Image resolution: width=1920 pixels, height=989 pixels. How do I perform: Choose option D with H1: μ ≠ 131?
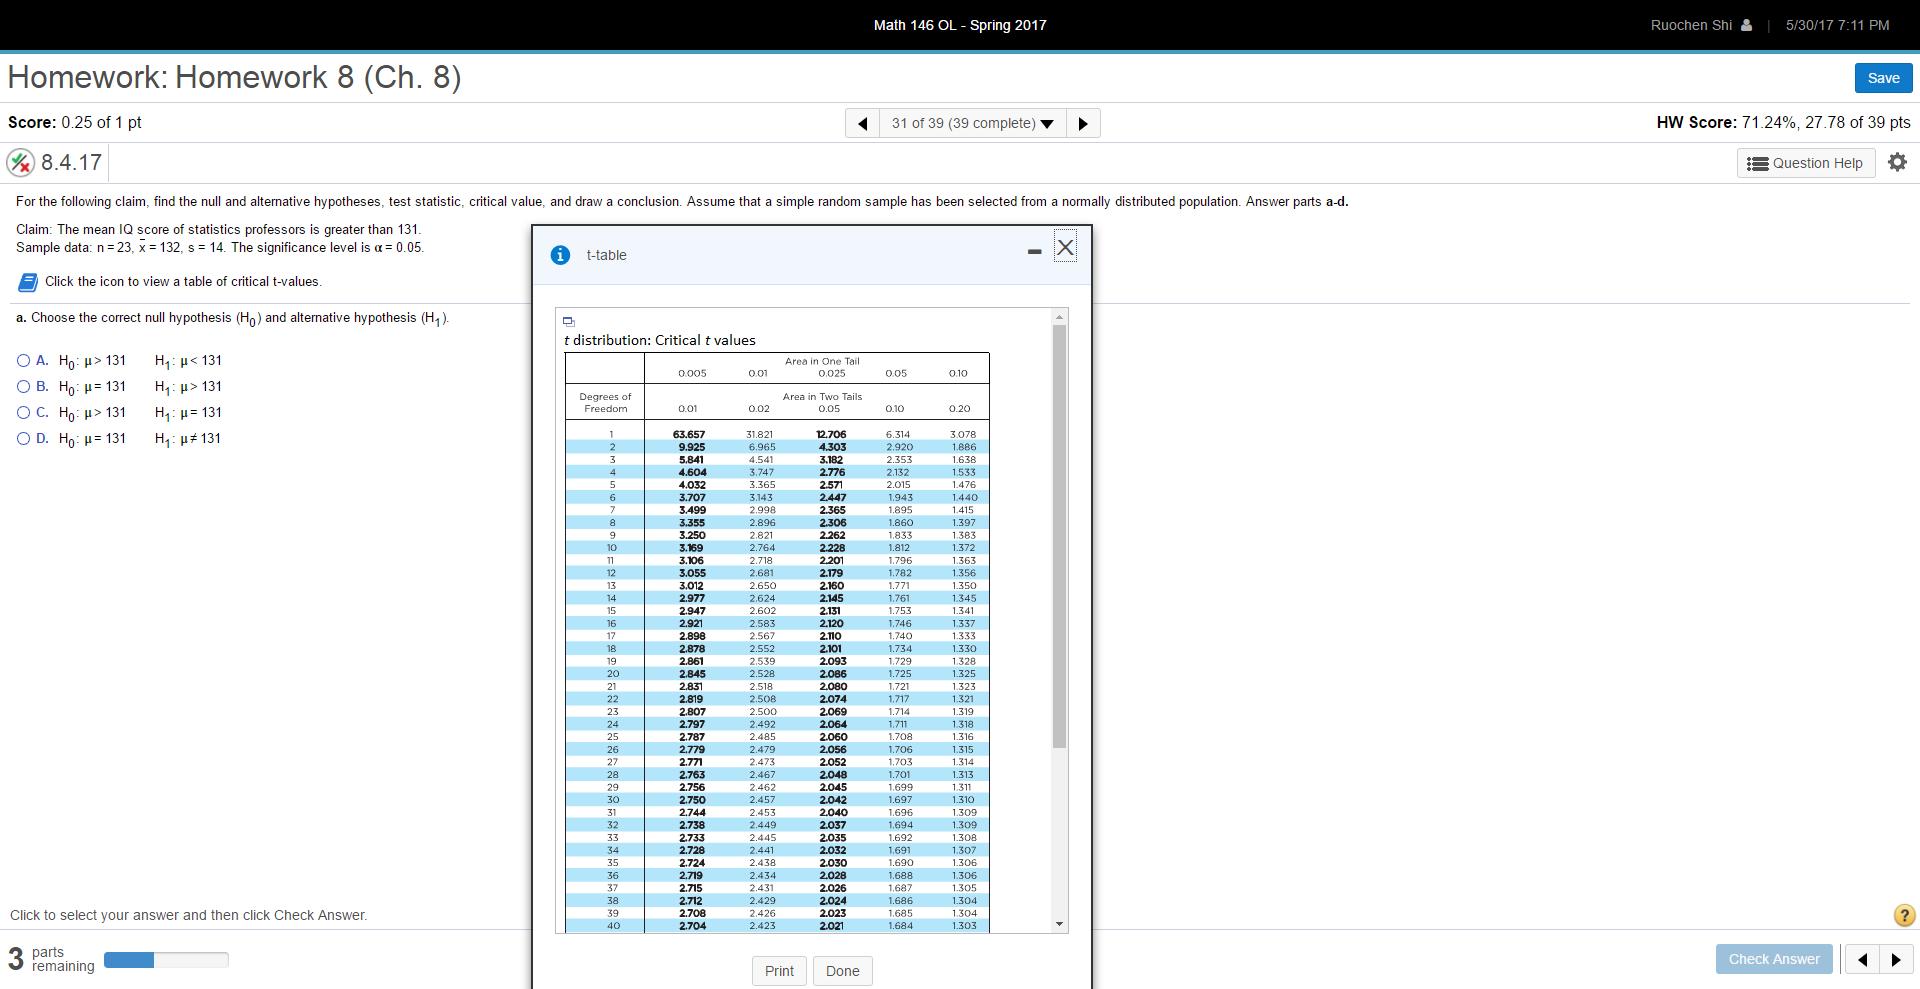(24, 439)
